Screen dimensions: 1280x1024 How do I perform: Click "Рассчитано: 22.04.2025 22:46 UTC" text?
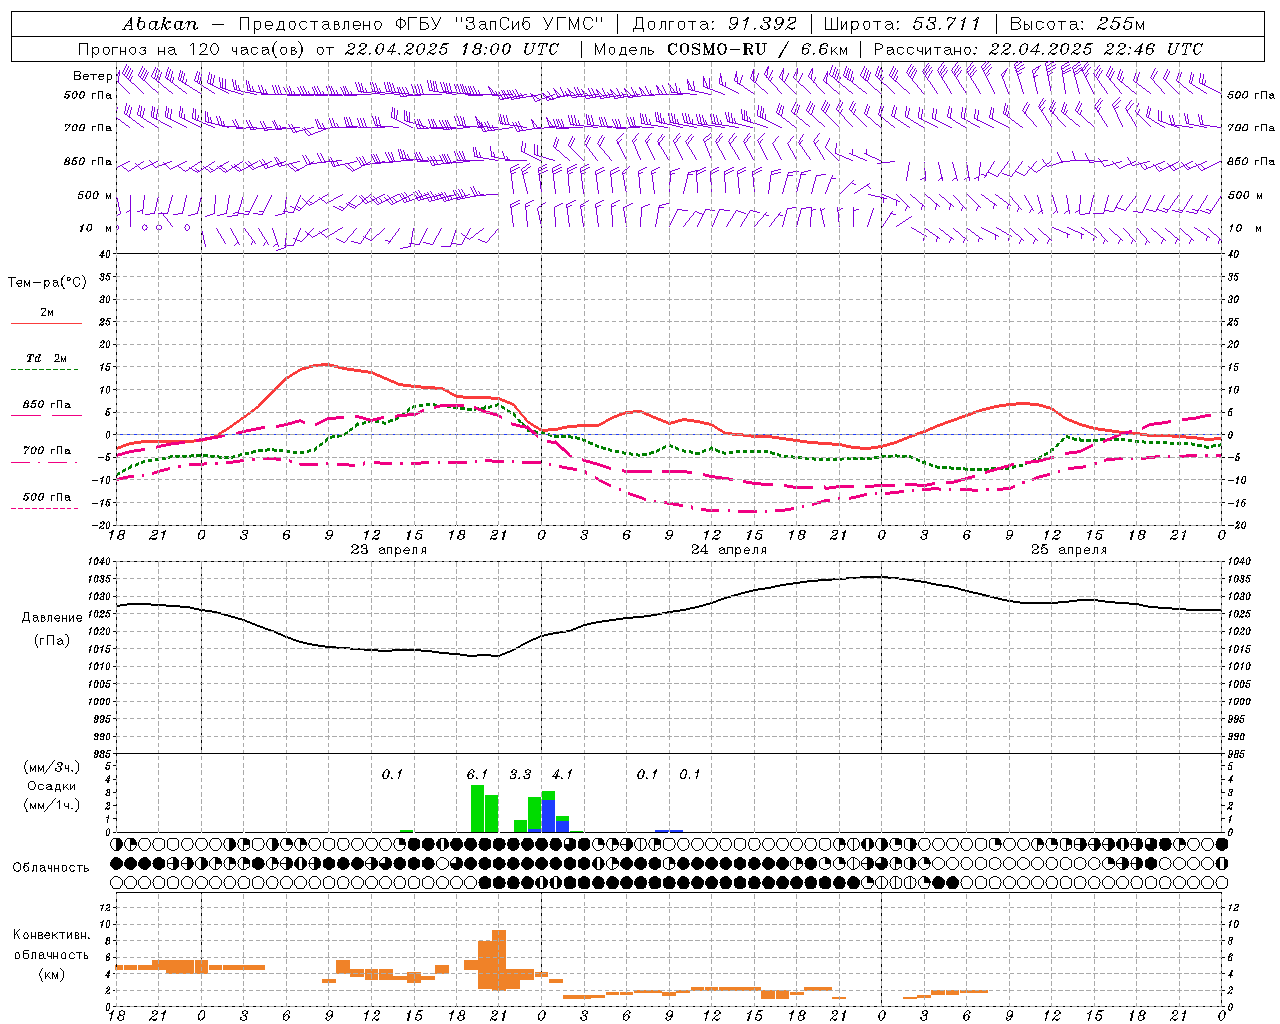coord(1038,49)
